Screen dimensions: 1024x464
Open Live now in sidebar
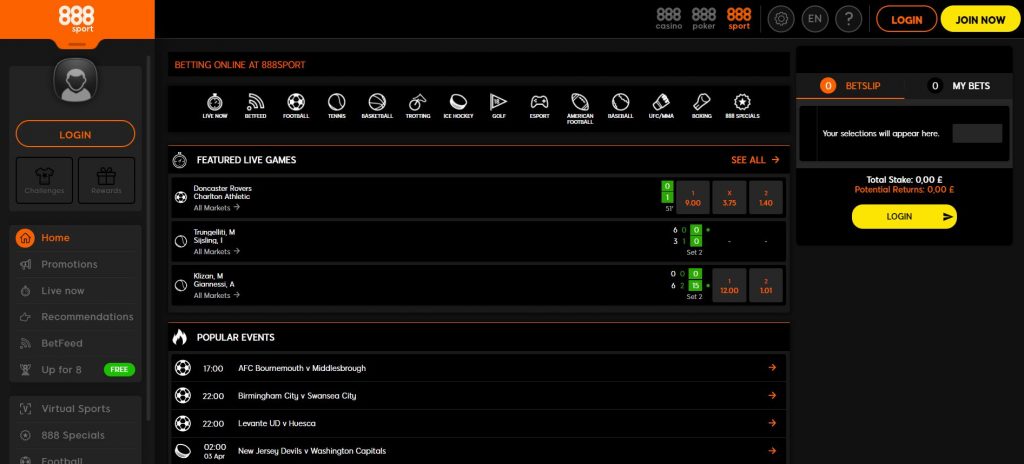tap(75, 291)
